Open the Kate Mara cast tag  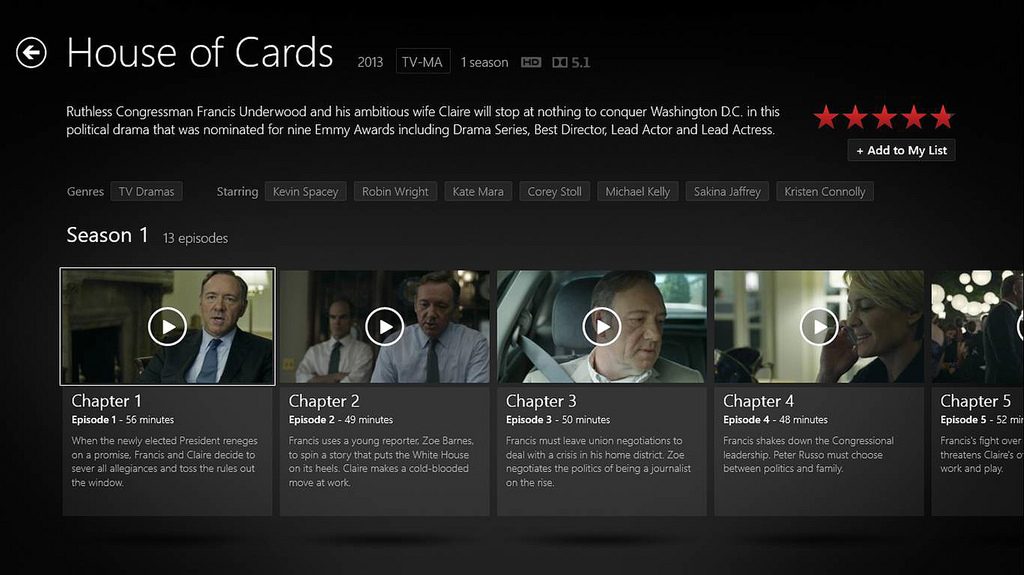478,191
